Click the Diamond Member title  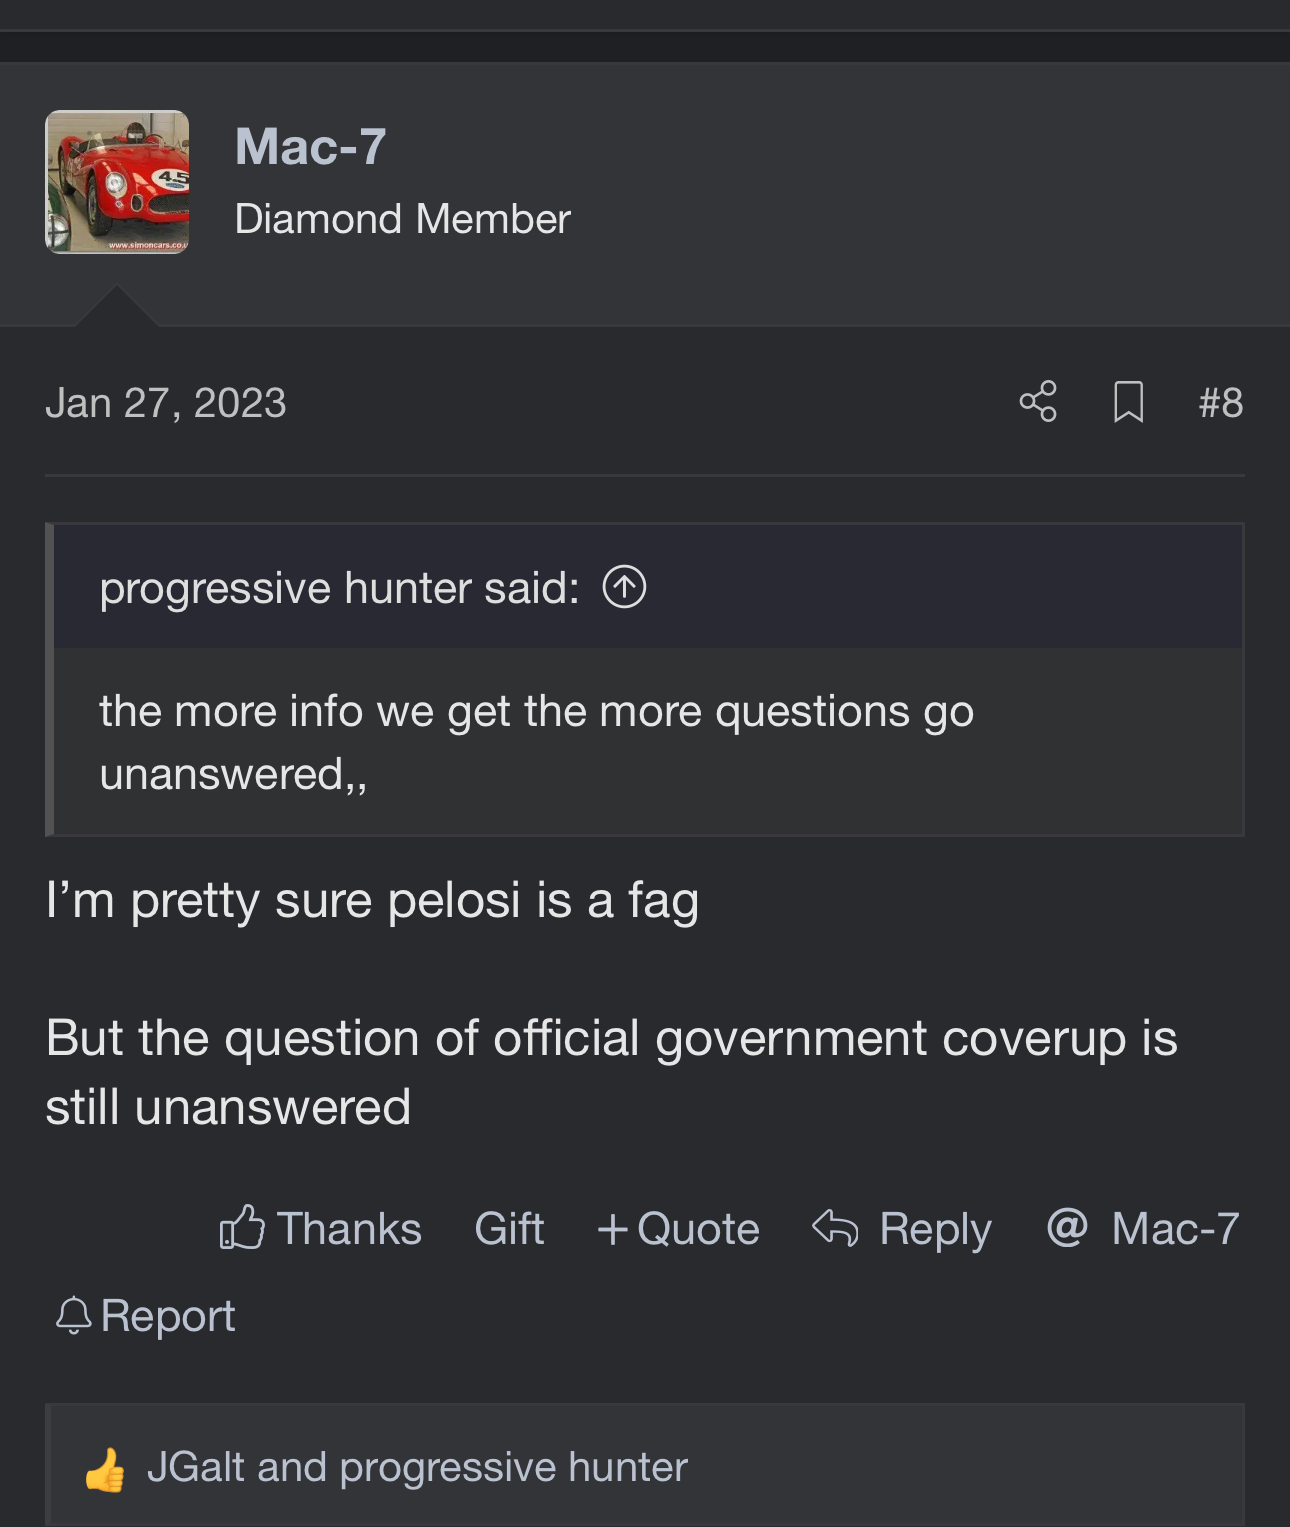(x=402, y=219)
